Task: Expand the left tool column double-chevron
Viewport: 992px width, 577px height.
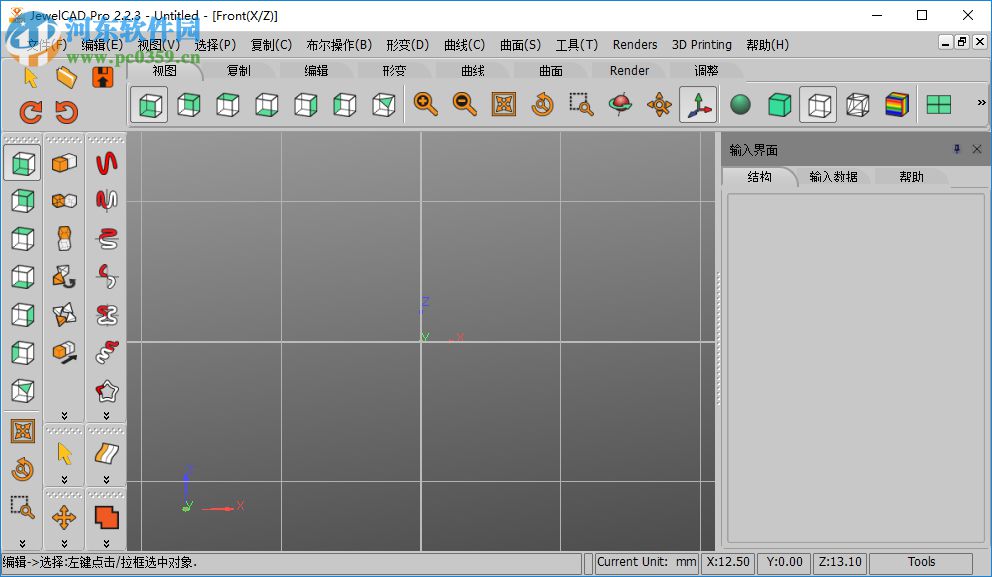Action: pyautogui.click(x=23, y=543)
